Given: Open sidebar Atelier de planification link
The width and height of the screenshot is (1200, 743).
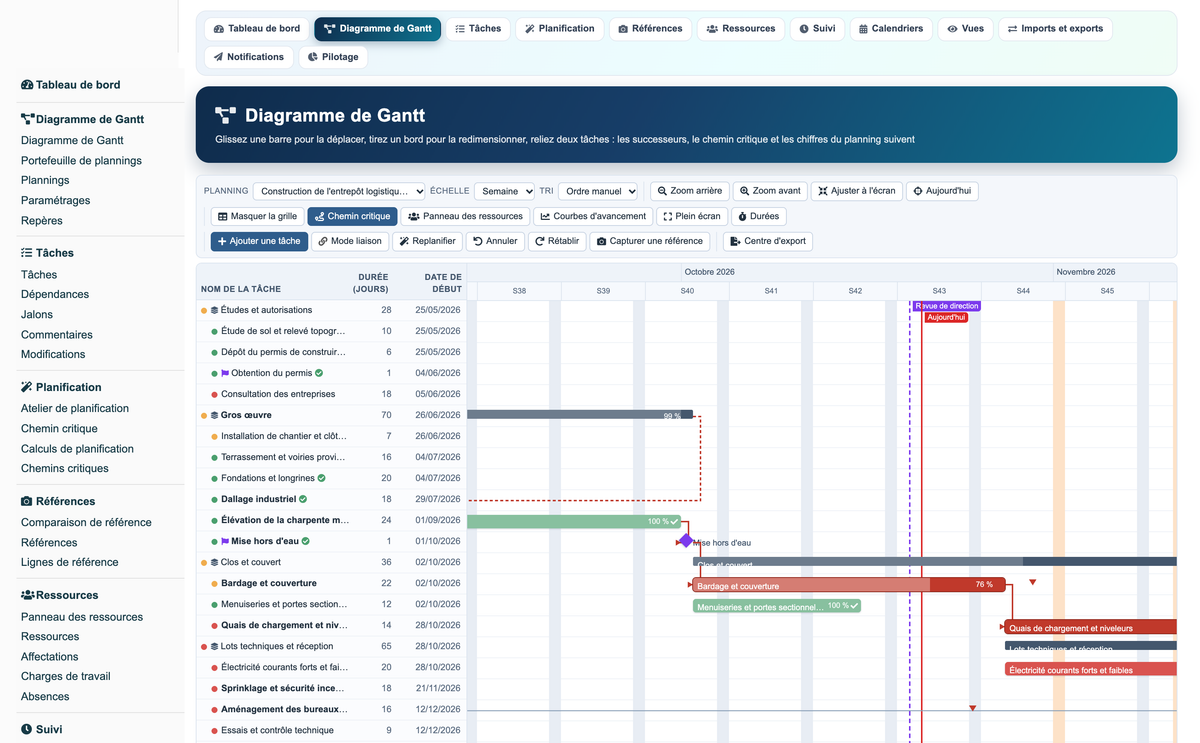Looking at the screenshot, I should pyautogui.click(x=75, y=408).
